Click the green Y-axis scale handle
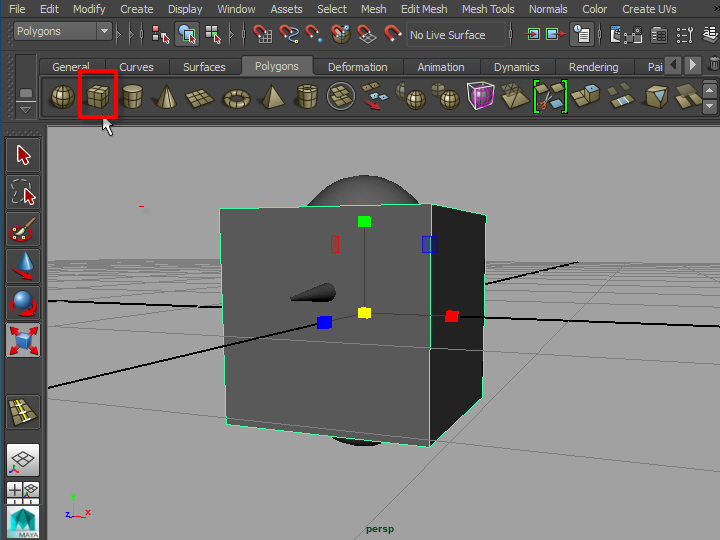Screen dimensions: 720x540 point(364,221)
